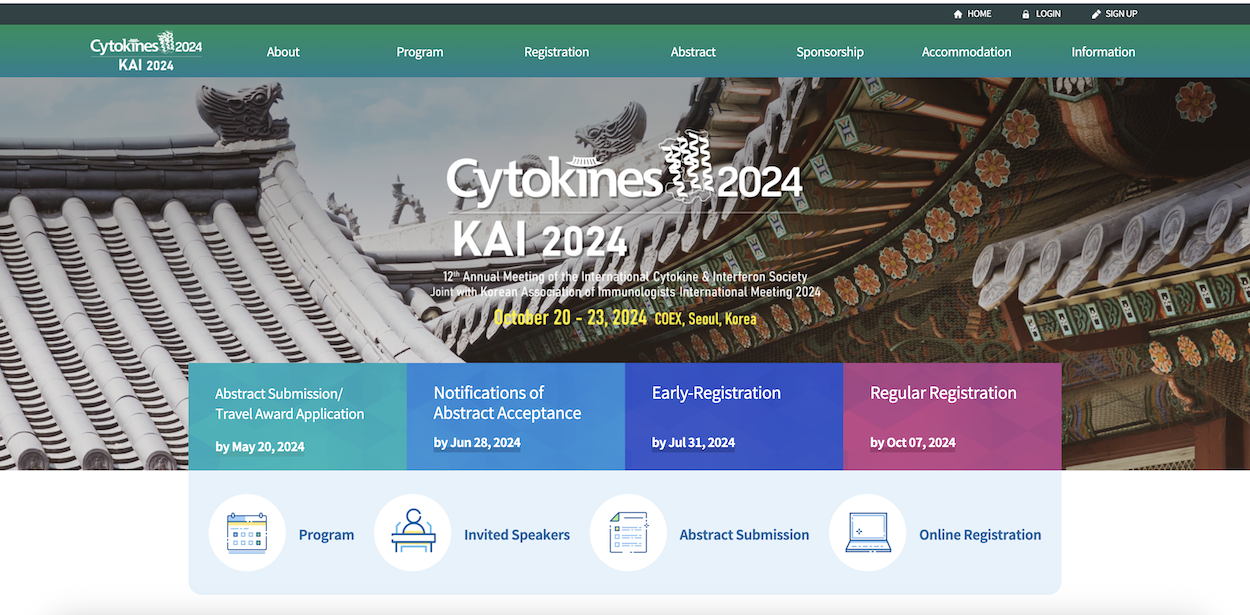Open the Sponsorship menu

[830, 52]
